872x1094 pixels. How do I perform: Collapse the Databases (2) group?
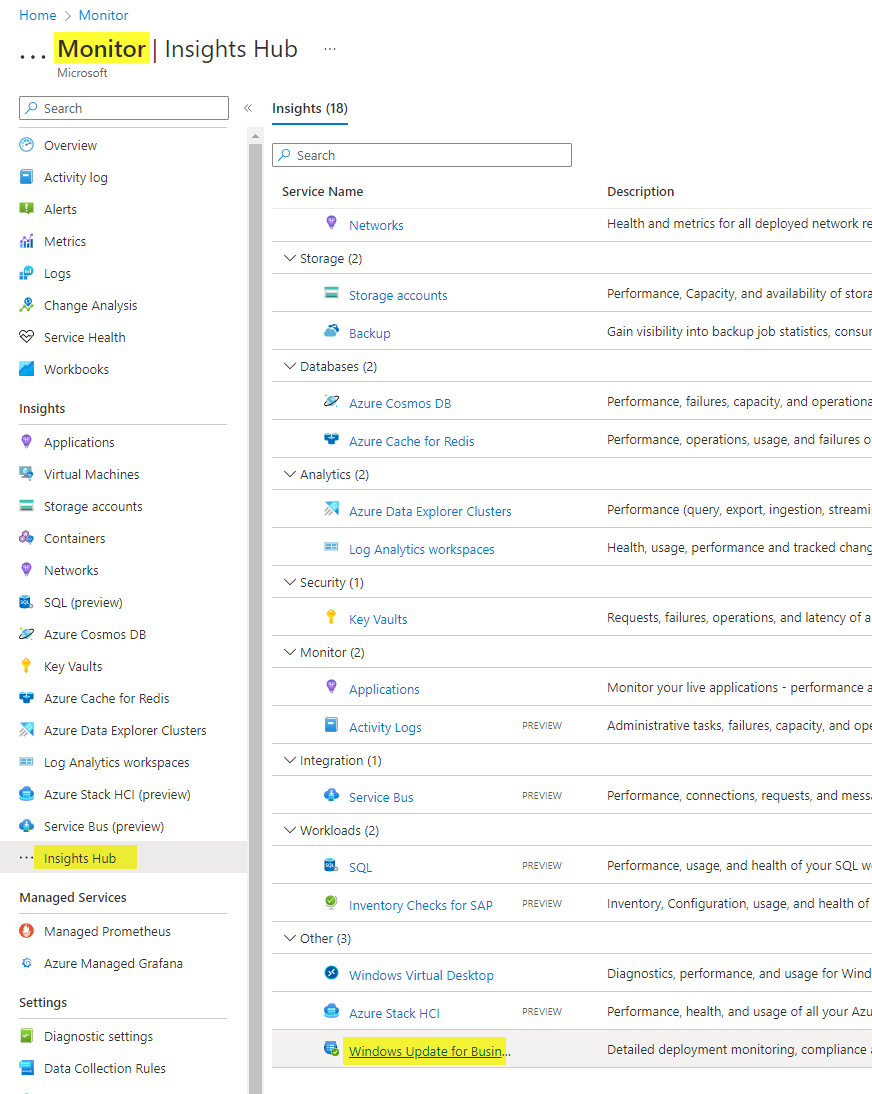(x=290, y=366)
